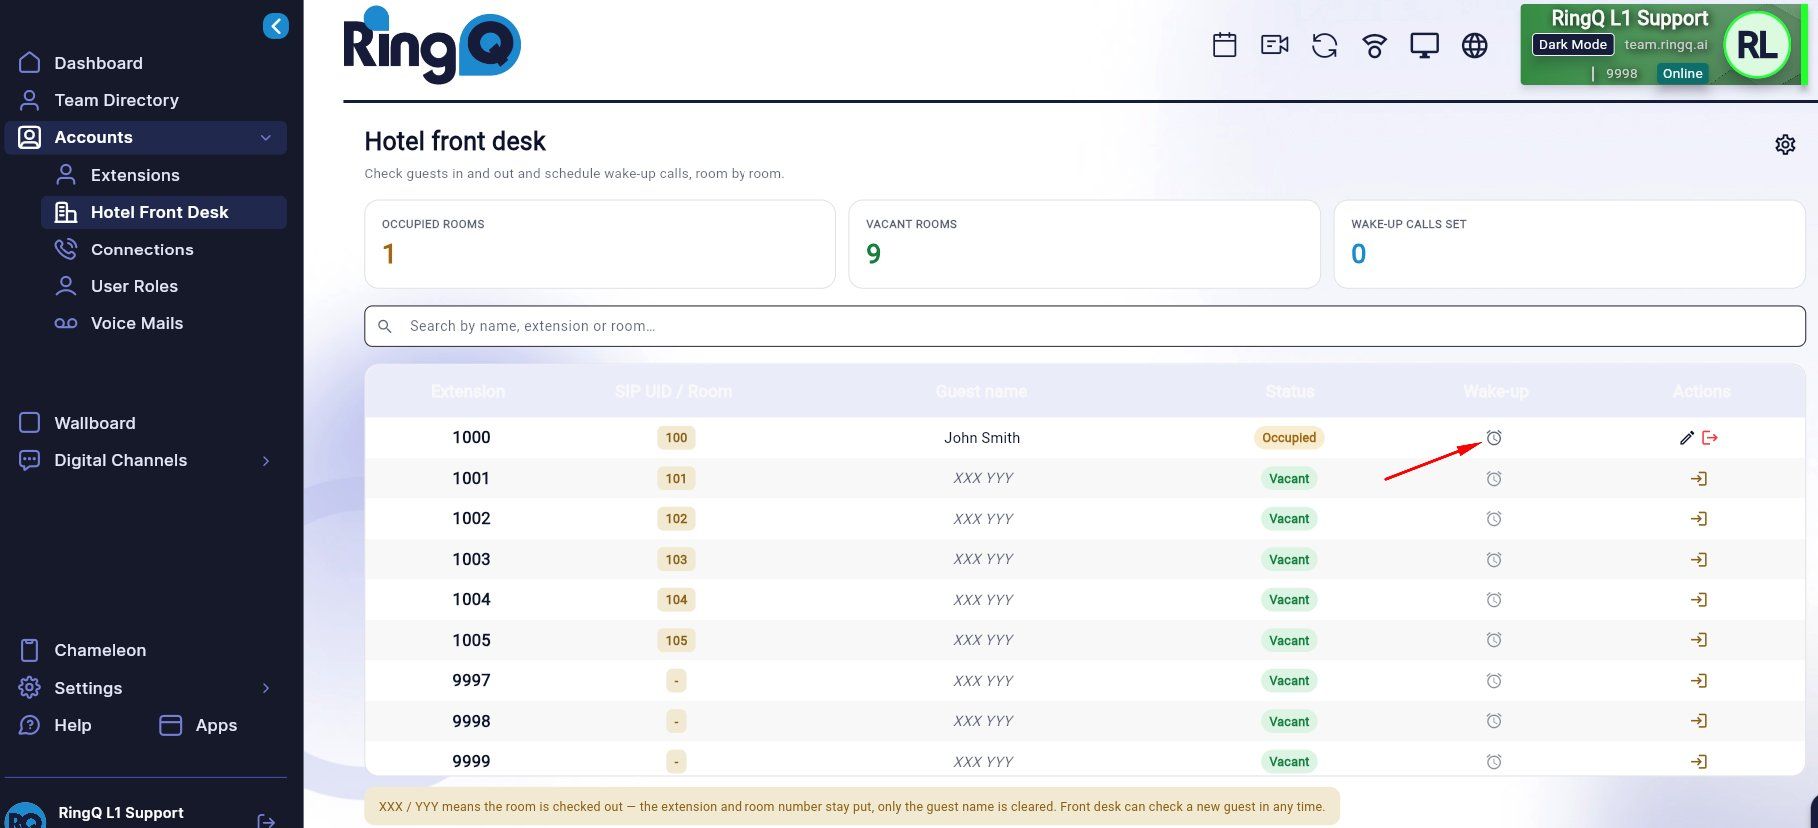The height and width of the screenshot is (828, 1818).
Task: Click the guest name John Smith
Action: coord(982,438)
